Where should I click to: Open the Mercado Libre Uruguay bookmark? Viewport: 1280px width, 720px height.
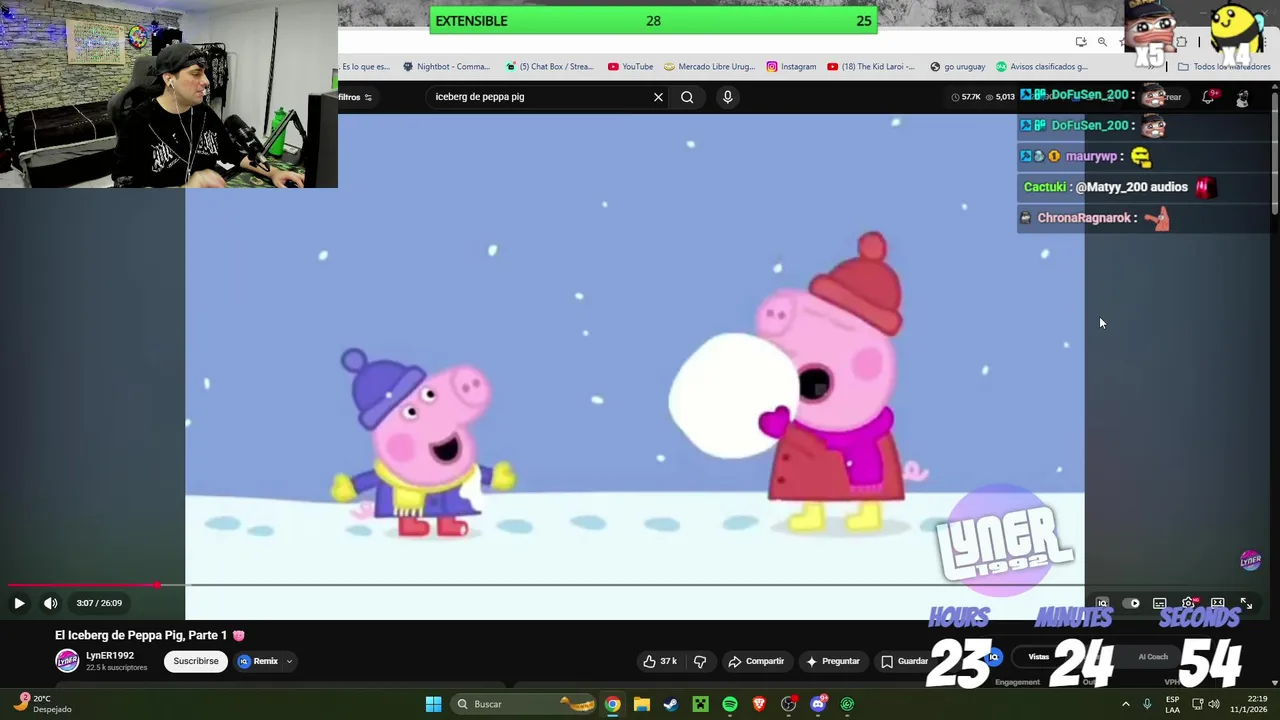coord(709,67)
